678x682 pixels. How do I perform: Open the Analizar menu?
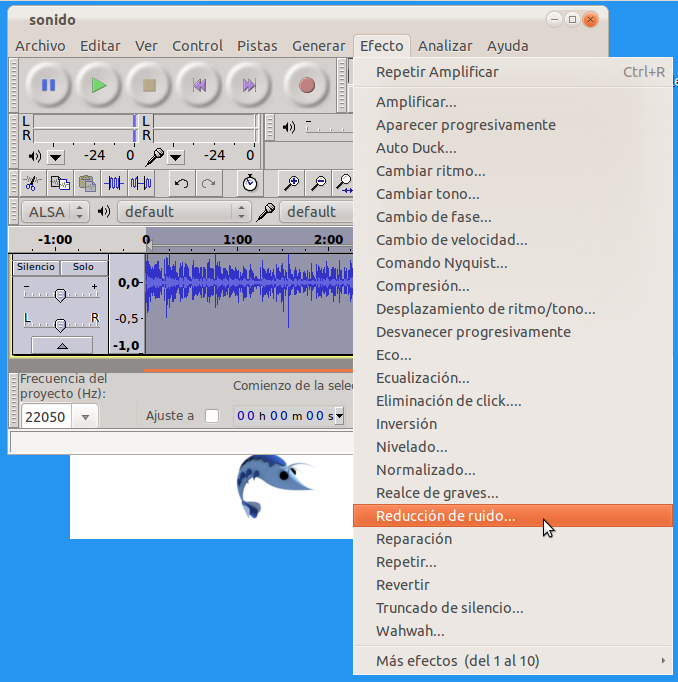(445, 46)
